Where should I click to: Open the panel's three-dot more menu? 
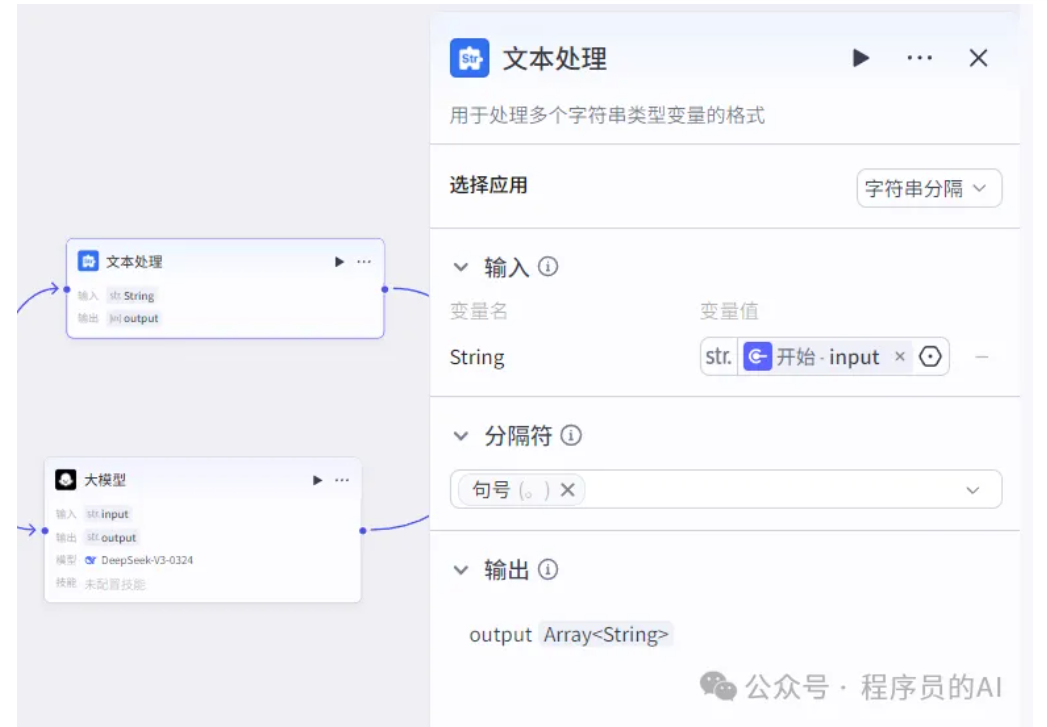coord(919,58)
